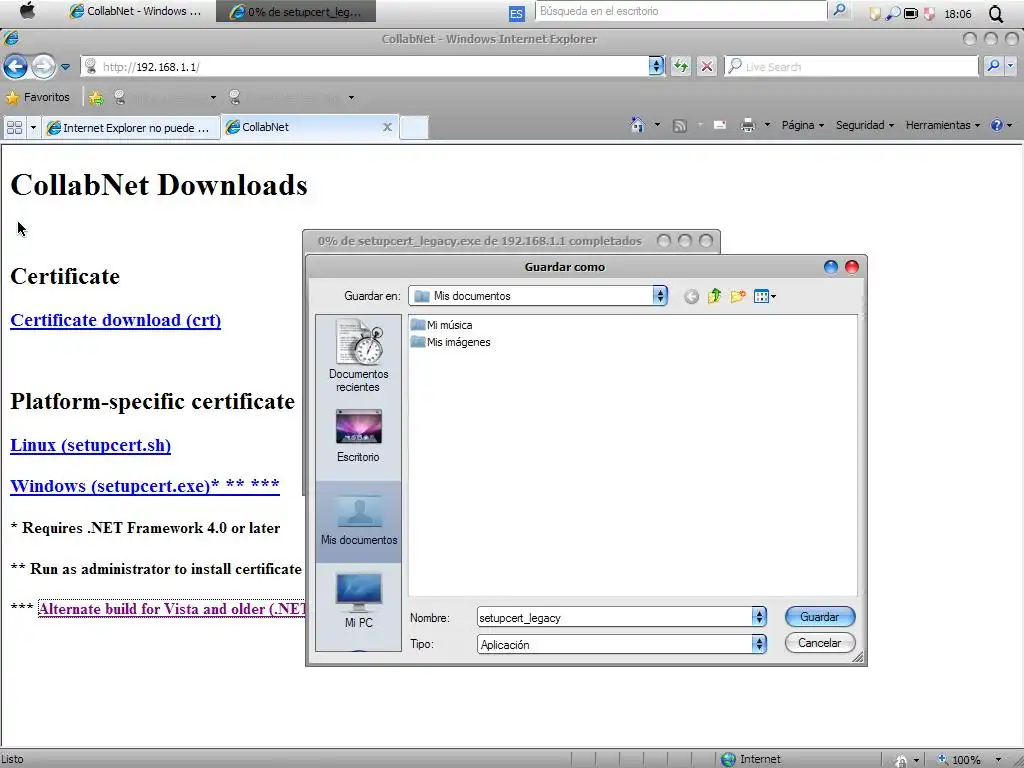The image size is (1024, 768).
Task: Open the address bar history dropdown
Action: [x=656, y=66]
